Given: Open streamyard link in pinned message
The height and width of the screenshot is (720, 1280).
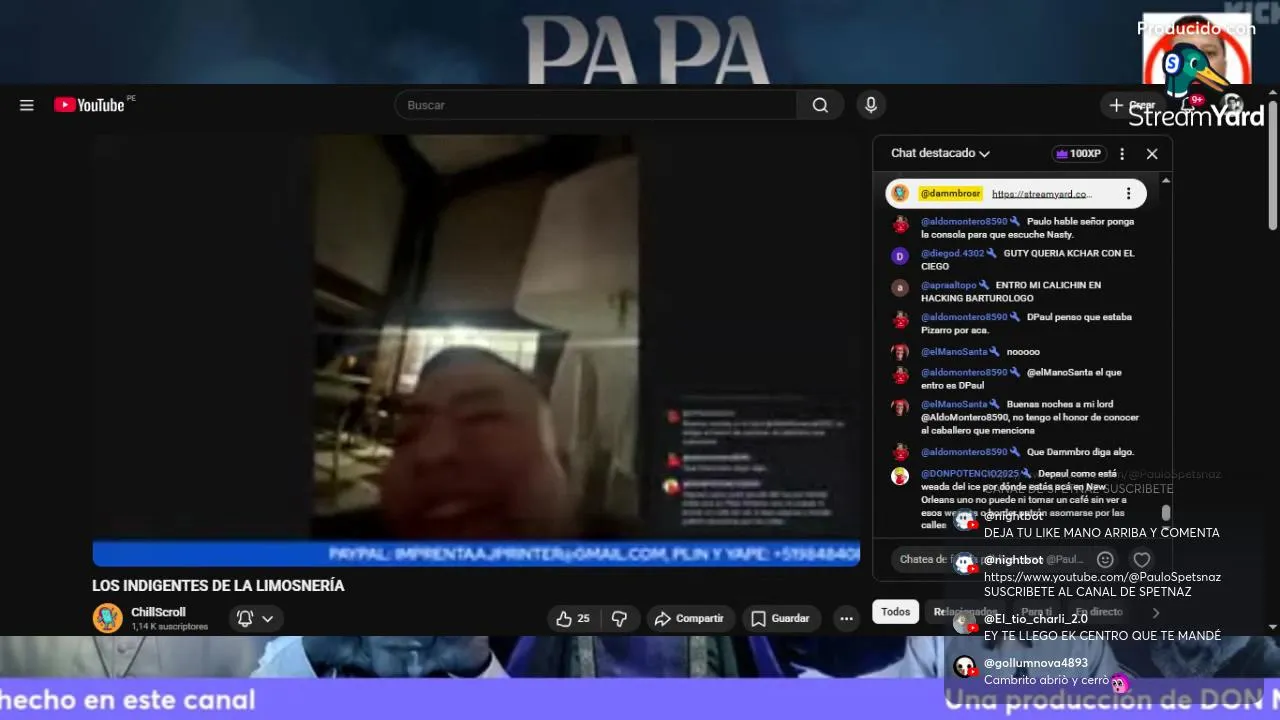Looking at the screenshot, I should click(x=1042, y=194).
